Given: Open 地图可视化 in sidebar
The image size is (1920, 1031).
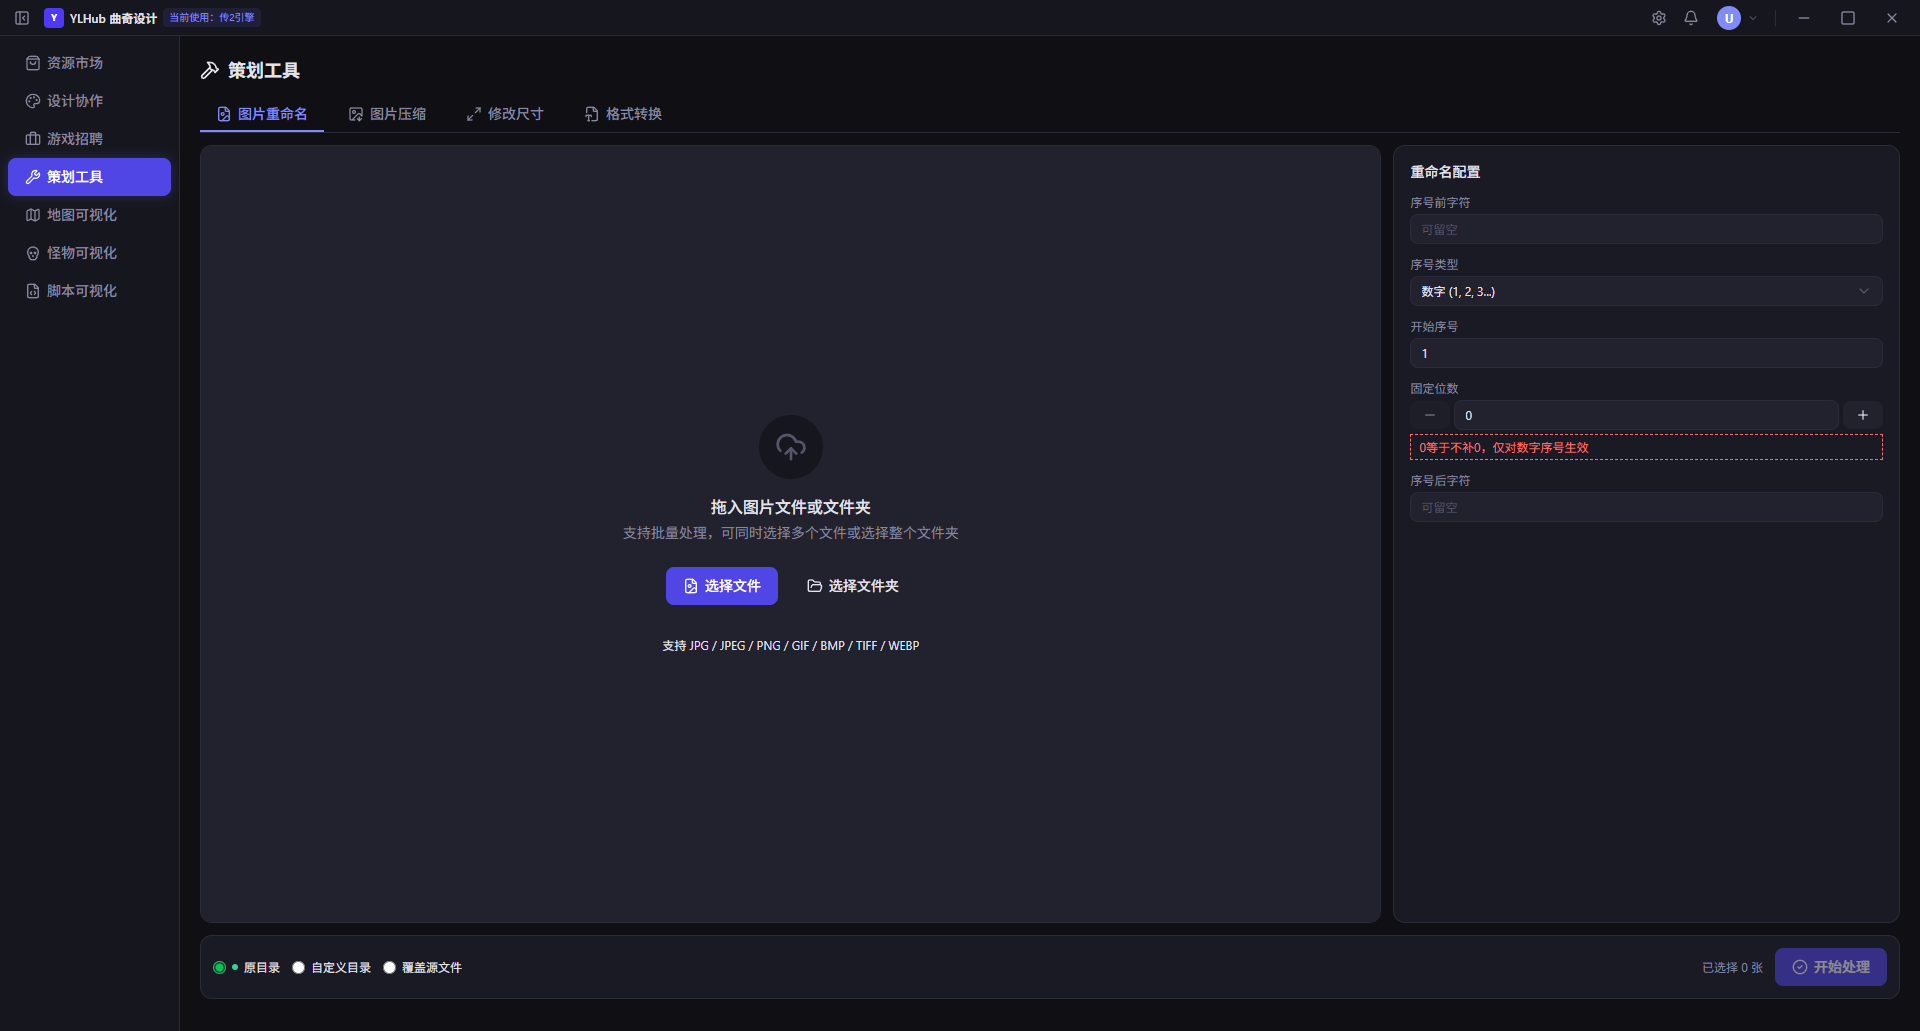Looking at the screenshot, I should click(89, 215).
